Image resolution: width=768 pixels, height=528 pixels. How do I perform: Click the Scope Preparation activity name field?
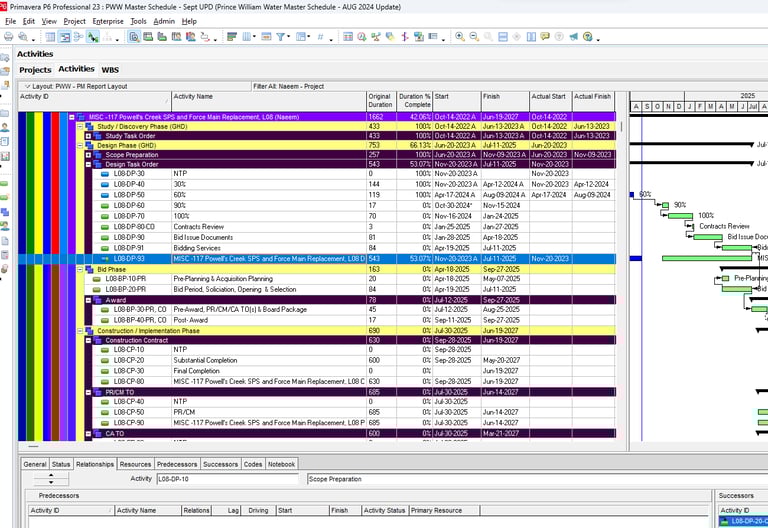tap(537, 479)
